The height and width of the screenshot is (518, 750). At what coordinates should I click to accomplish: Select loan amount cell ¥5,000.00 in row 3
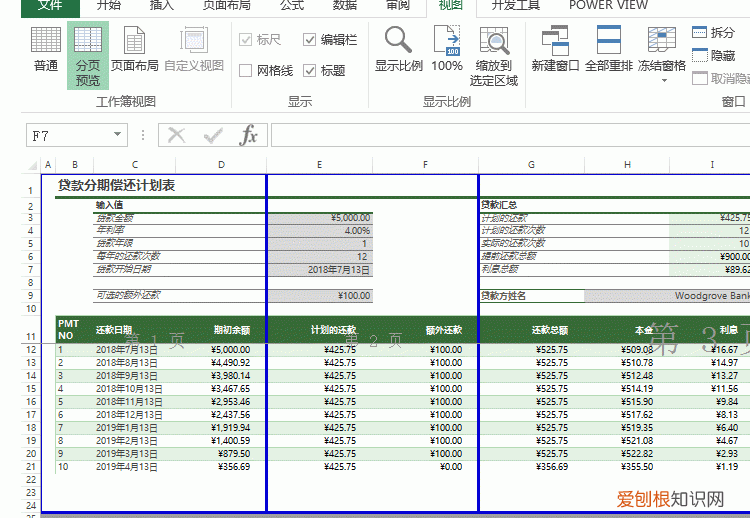(320, 218)
